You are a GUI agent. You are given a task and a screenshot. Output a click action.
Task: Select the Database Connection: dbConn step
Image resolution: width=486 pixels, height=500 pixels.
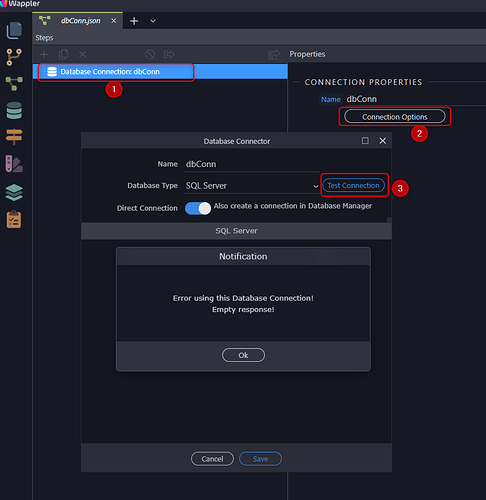coord(160,72)
